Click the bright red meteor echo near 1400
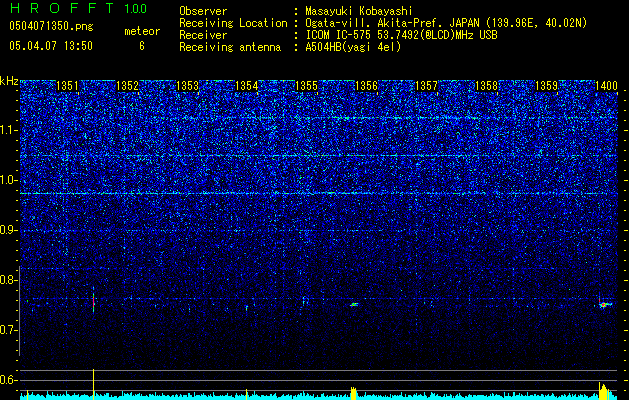 click(x=603, y=305)
